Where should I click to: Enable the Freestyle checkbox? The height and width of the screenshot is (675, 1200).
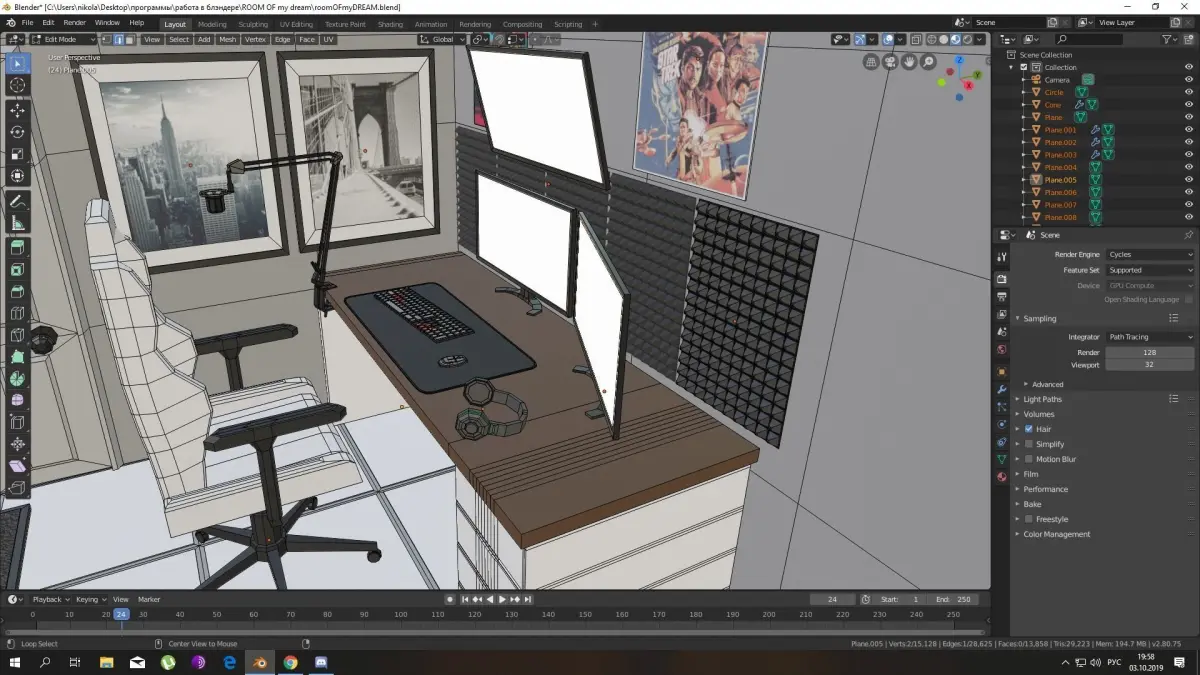coord(1028,519)
